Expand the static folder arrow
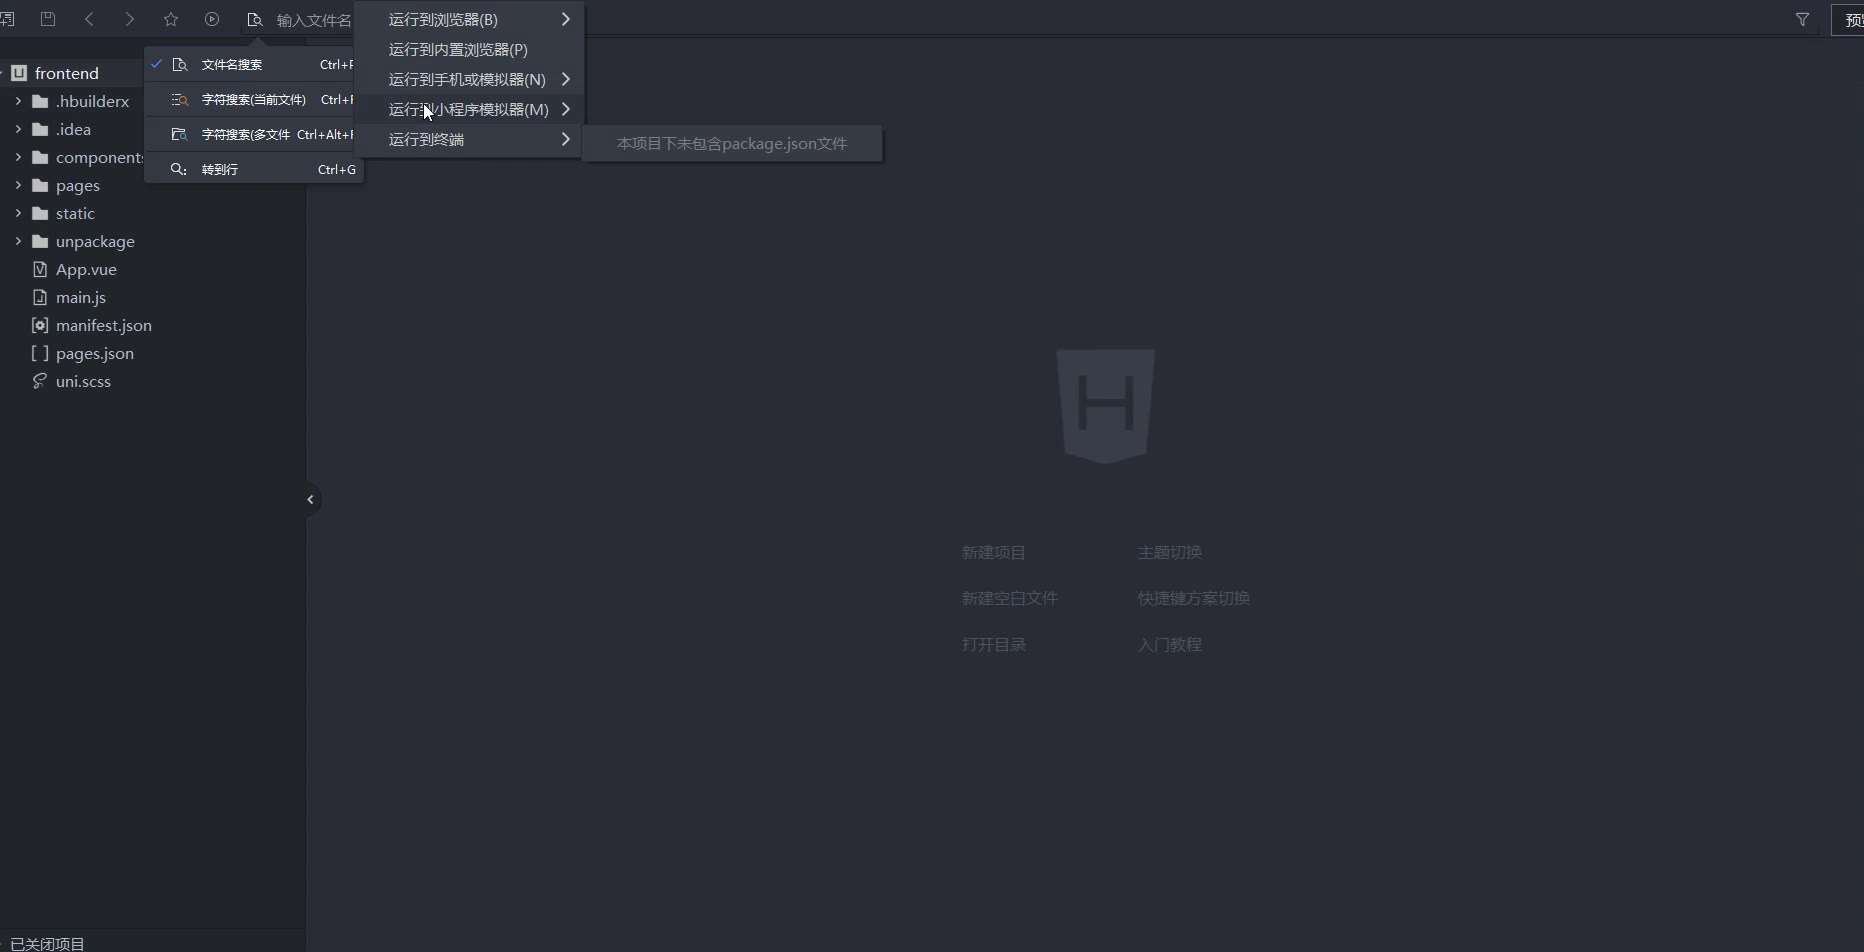Image resolution: width=1864 pixels, height=952 pixels. 18,213
